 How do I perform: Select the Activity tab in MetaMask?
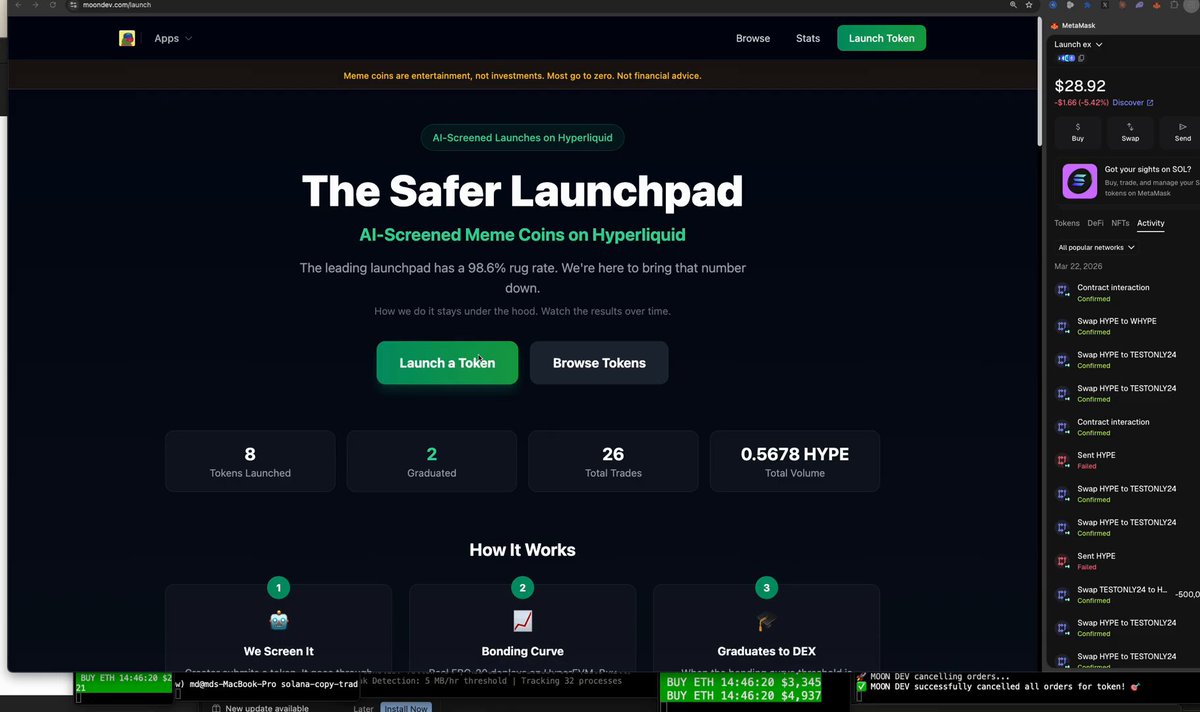coord(1151,223)
